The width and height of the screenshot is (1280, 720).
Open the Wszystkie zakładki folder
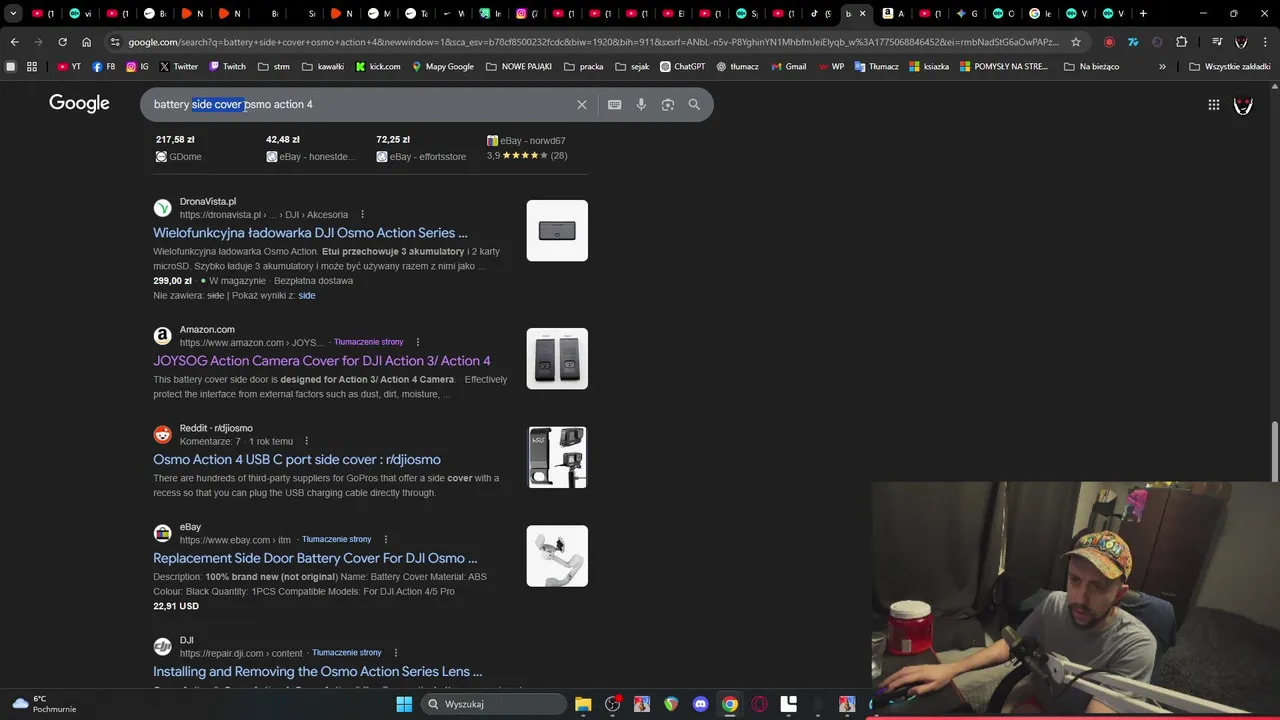(x=1230, y=66)
